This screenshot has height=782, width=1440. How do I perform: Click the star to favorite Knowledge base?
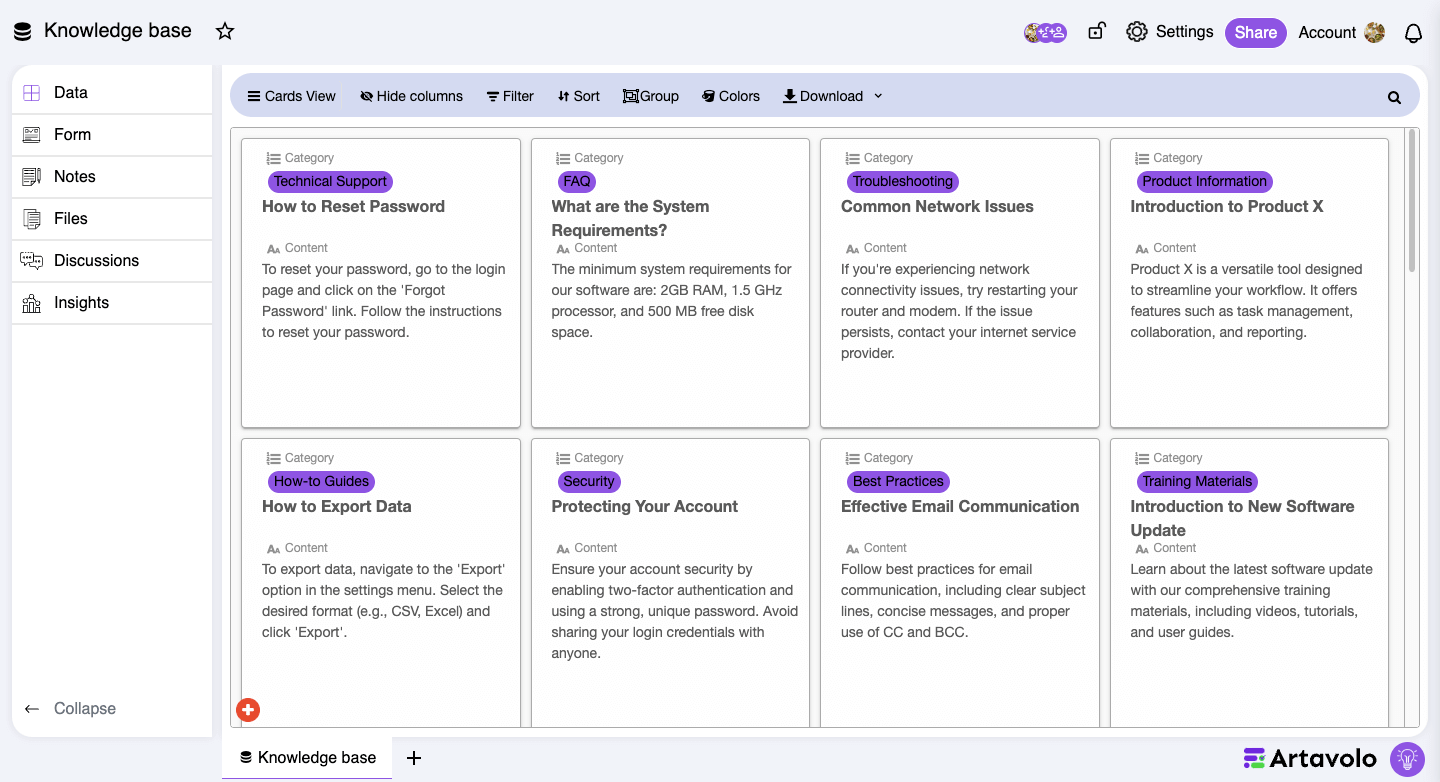coord(224,31)
